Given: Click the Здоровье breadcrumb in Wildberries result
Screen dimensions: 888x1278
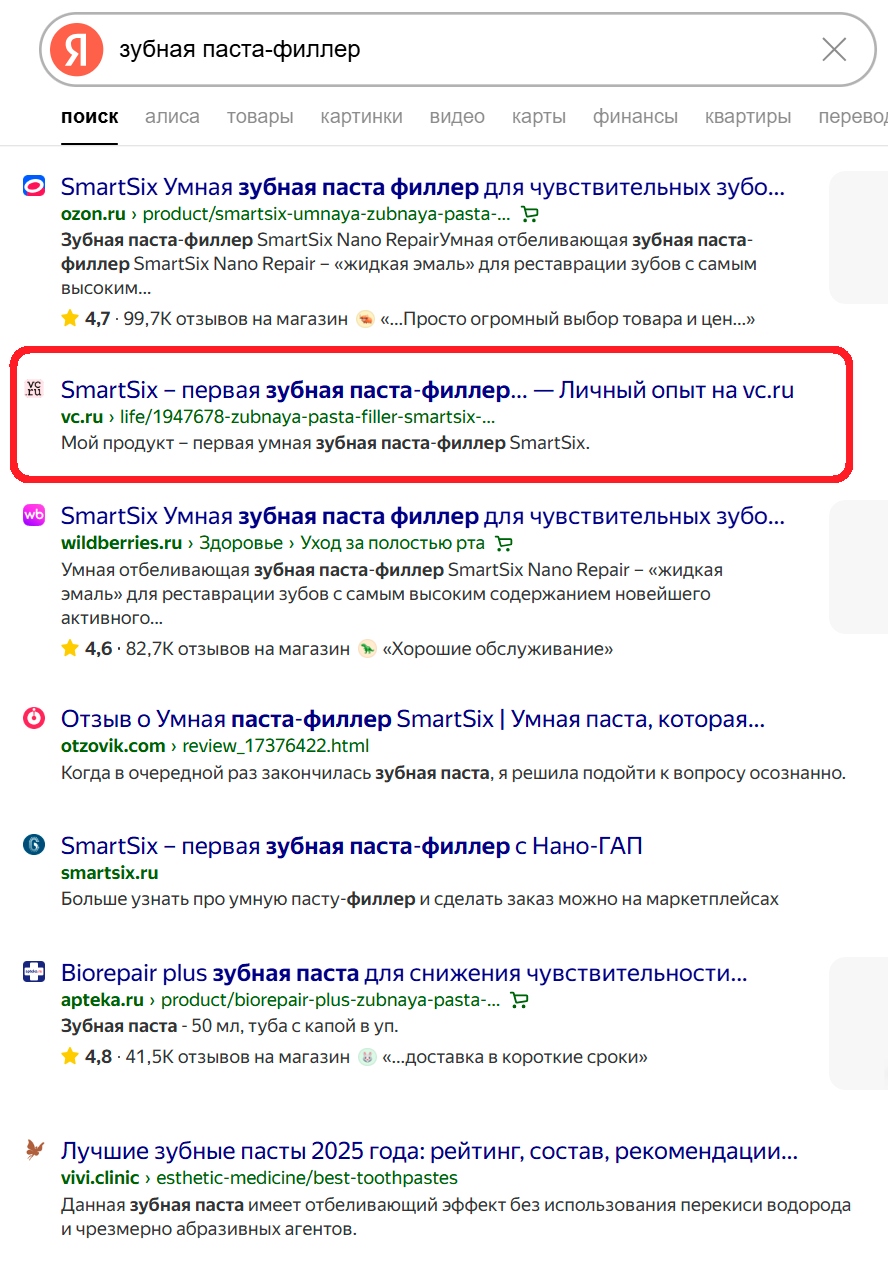Looking at the screenshot, I should click(241, 544).
